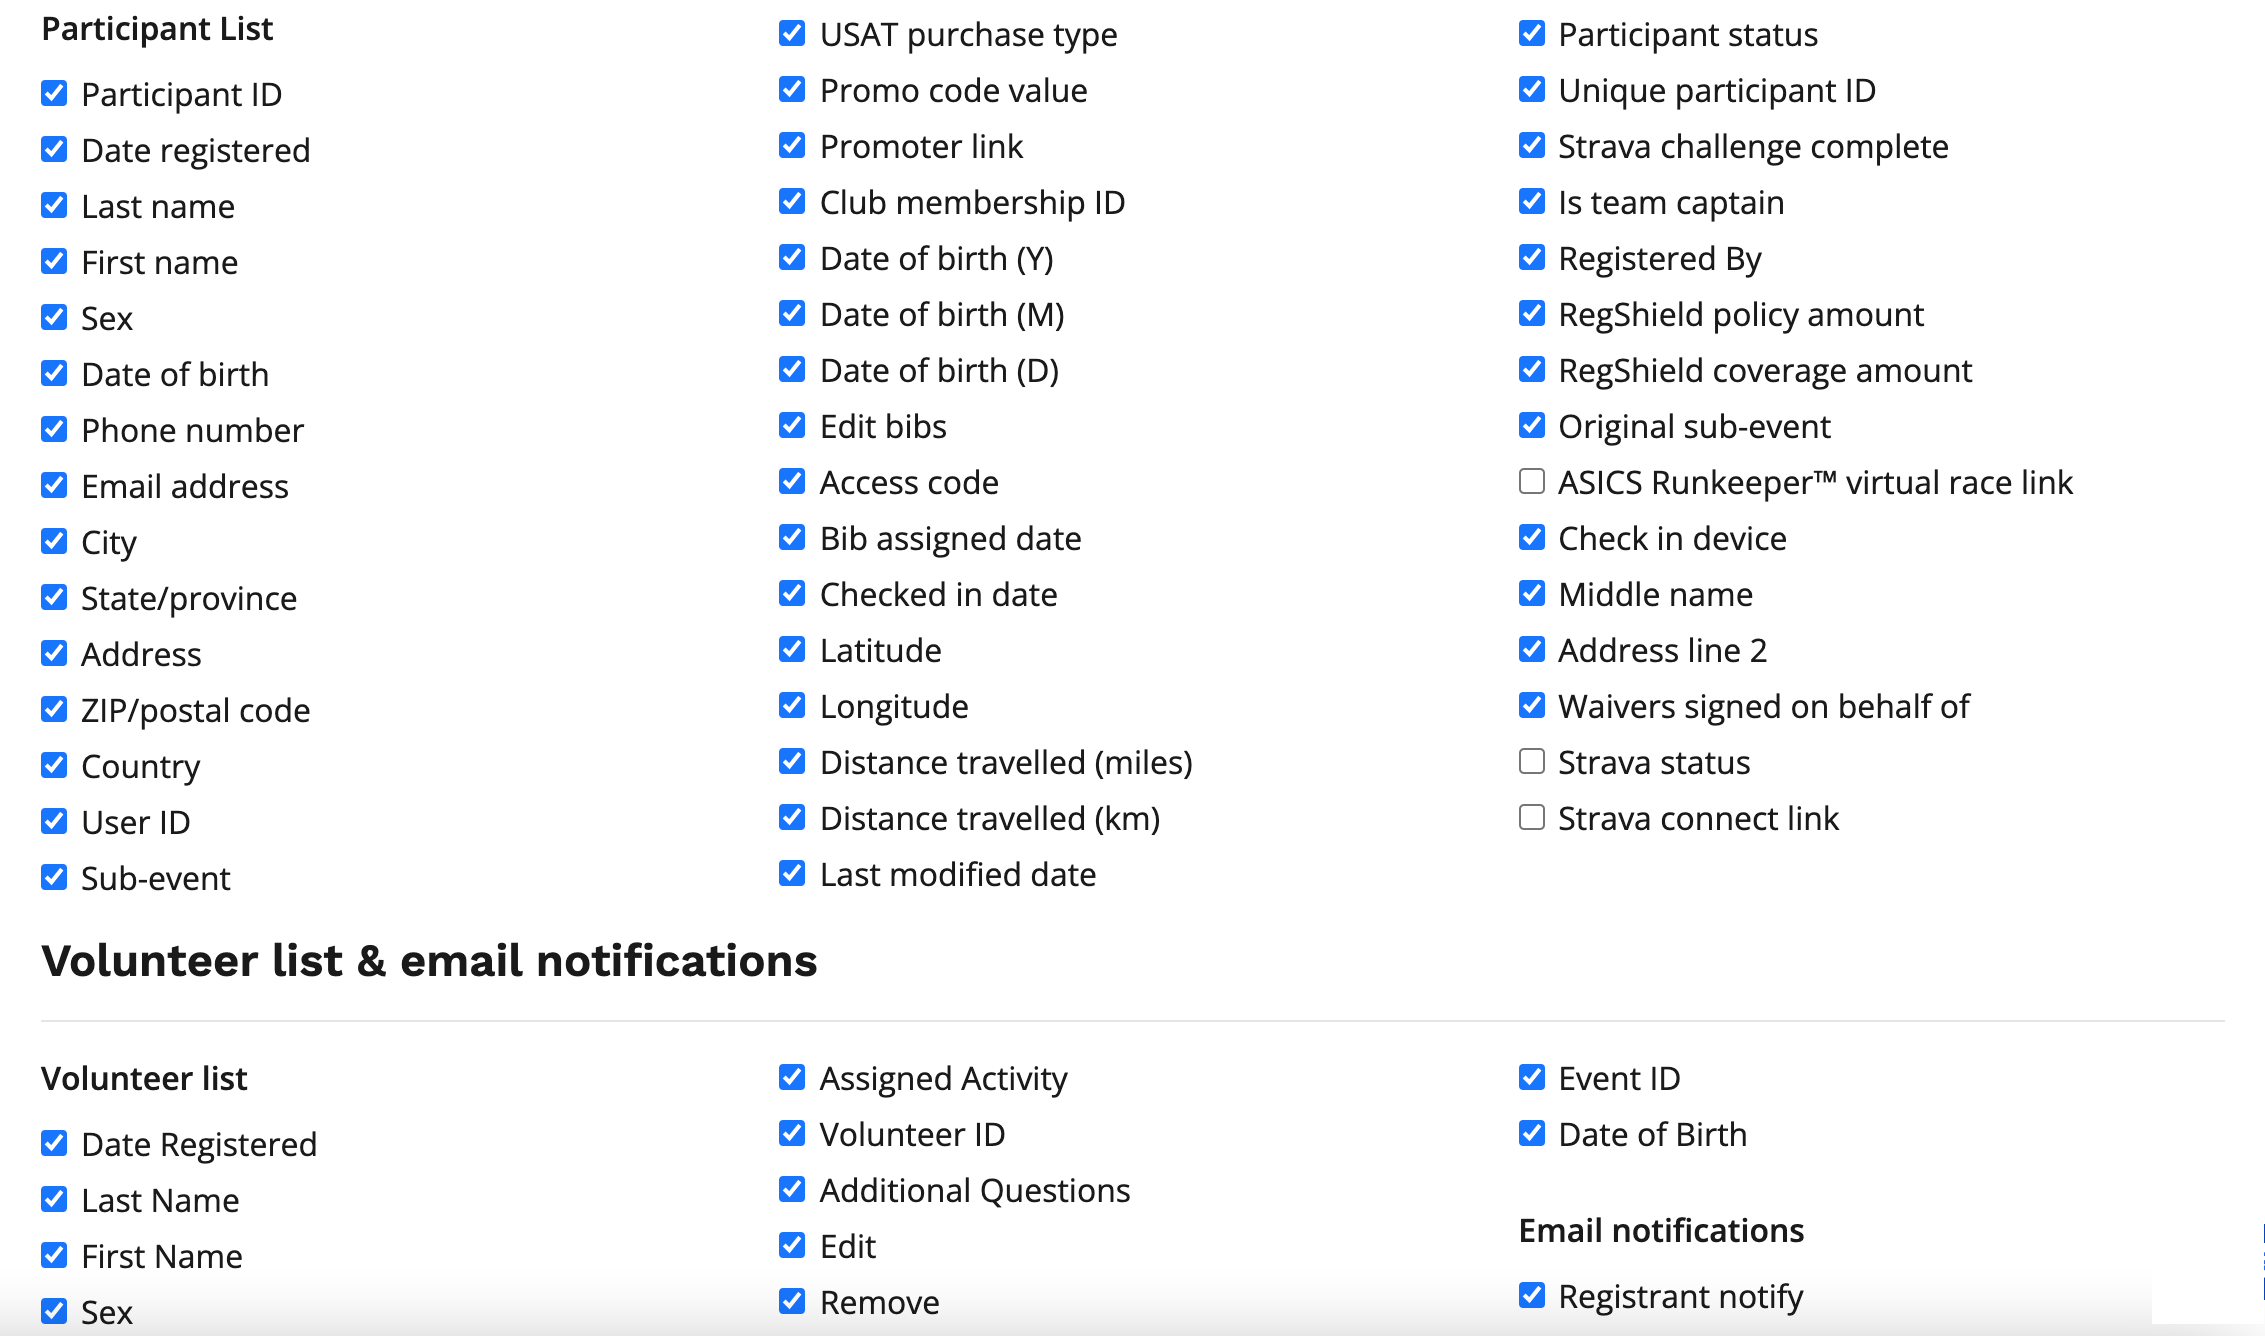Uncheck Waivers signed on behalf of
Image resolution: width=2265 pixels, height=1336 pixels.
tap(1531, 706)
